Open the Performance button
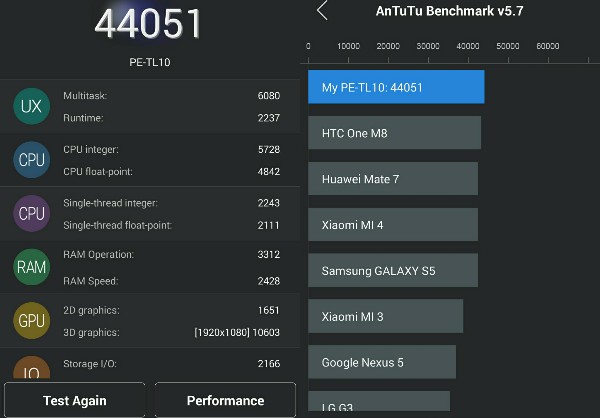The image size is (600, 418). click(225, 400)
